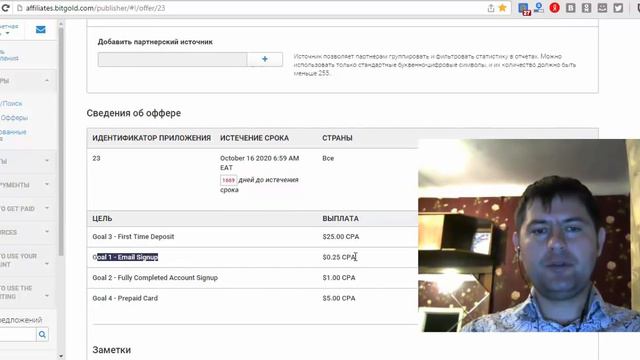Click the $5.00 CPA payout value

[x=339, y=298]
